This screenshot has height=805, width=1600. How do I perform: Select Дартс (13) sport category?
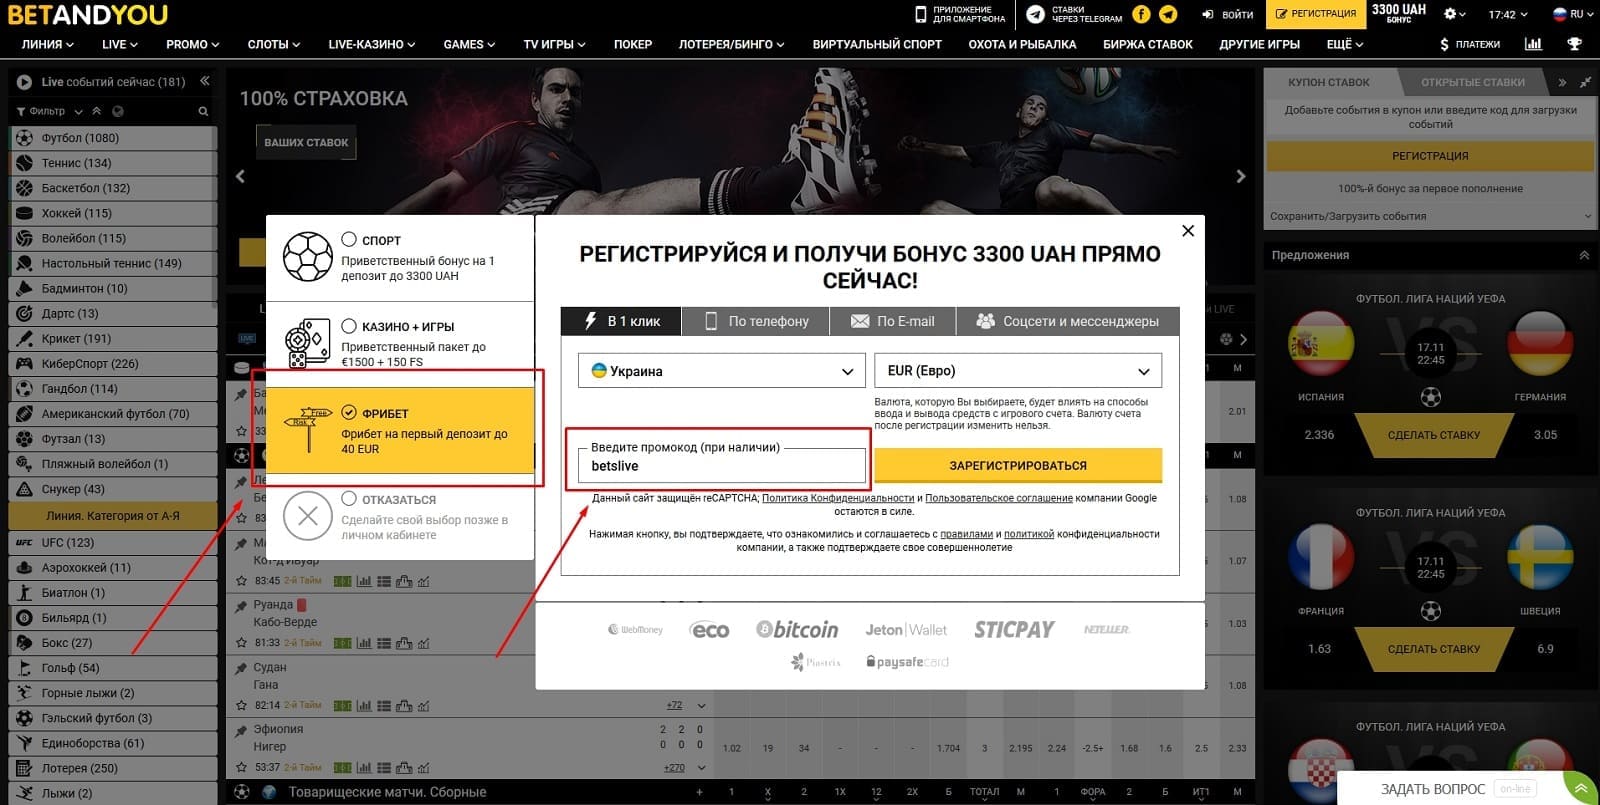113,313
